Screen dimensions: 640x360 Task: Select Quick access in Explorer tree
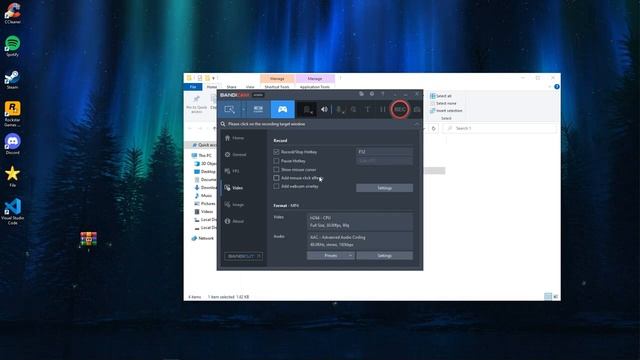coord(204,145)
